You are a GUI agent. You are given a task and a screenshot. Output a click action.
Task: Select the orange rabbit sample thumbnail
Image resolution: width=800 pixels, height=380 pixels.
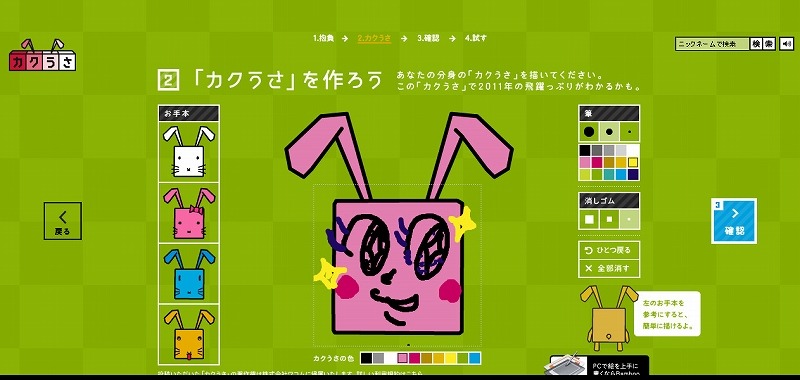click(189, 334)
